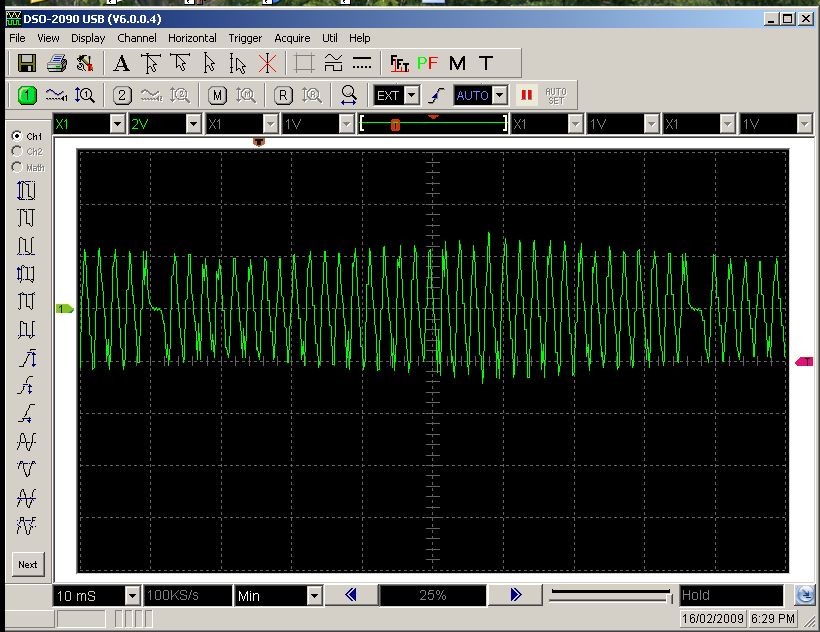This screenshot has height=632, width=820.
Task: Click the 25% position field
Action: pos(432,595)
